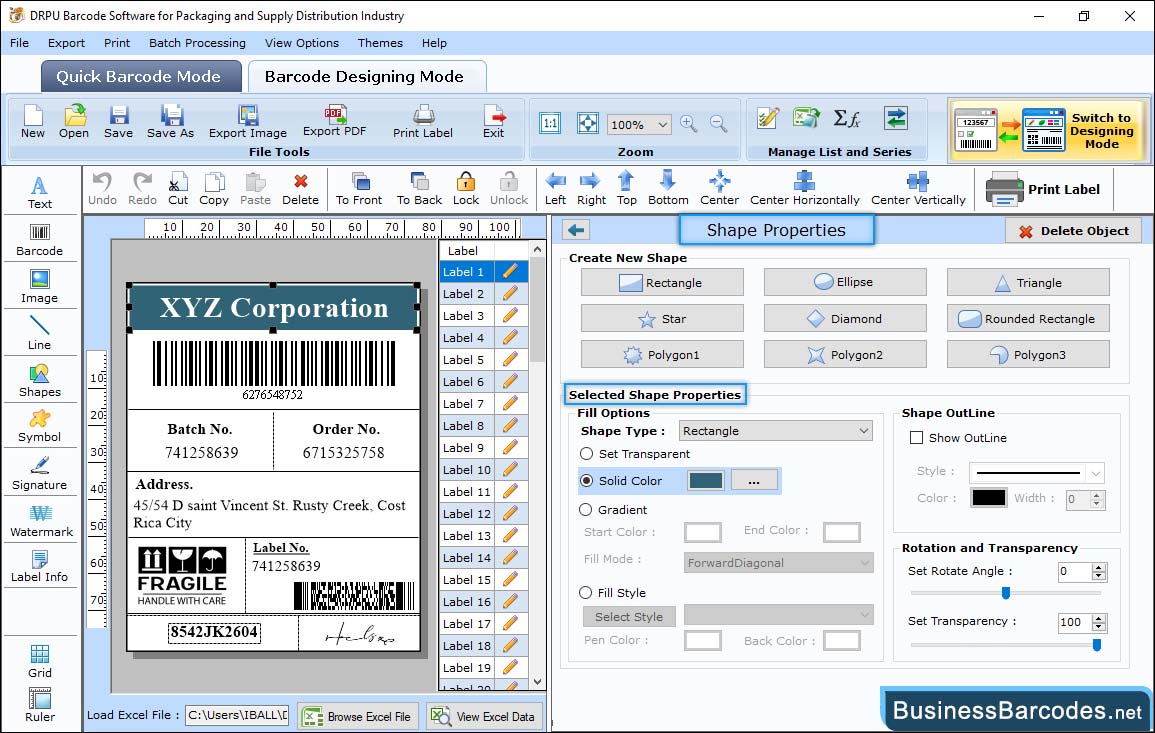The image size is (1155, 733).
Task: Toggle the Grid display
Action: pos(40,661)
